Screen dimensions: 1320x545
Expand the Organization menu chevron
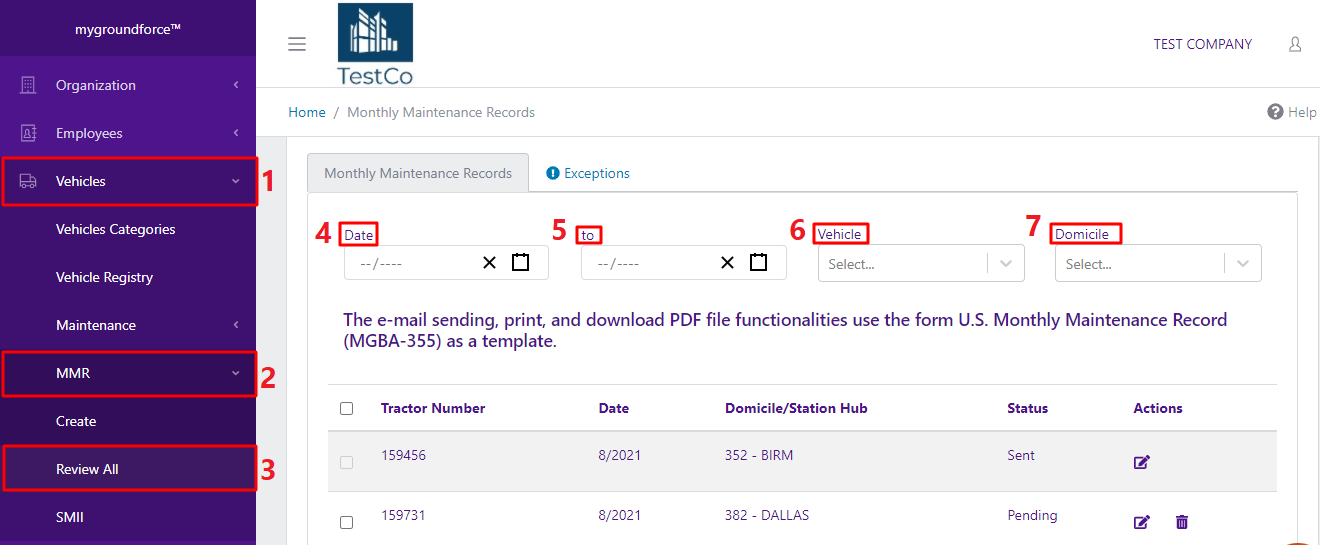pos(236,85)
